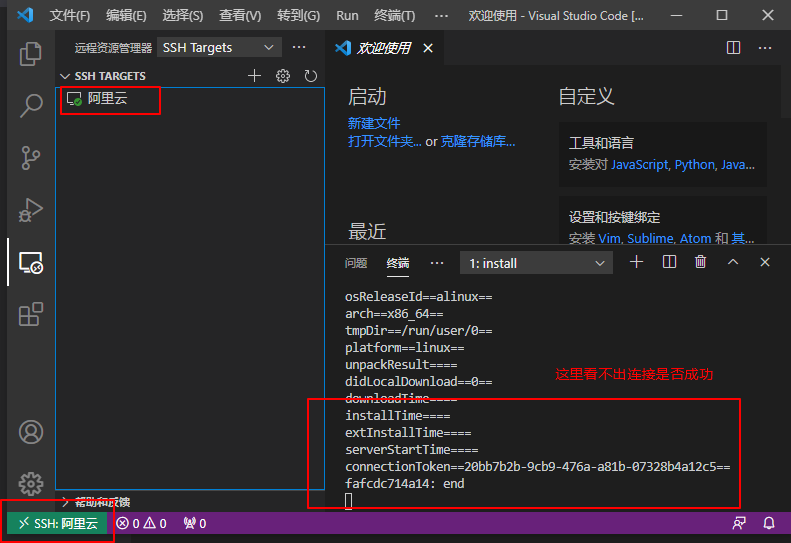Open forwarded ports indicator in status bar
The image size is (791, 543).
[x=195, y=523]
